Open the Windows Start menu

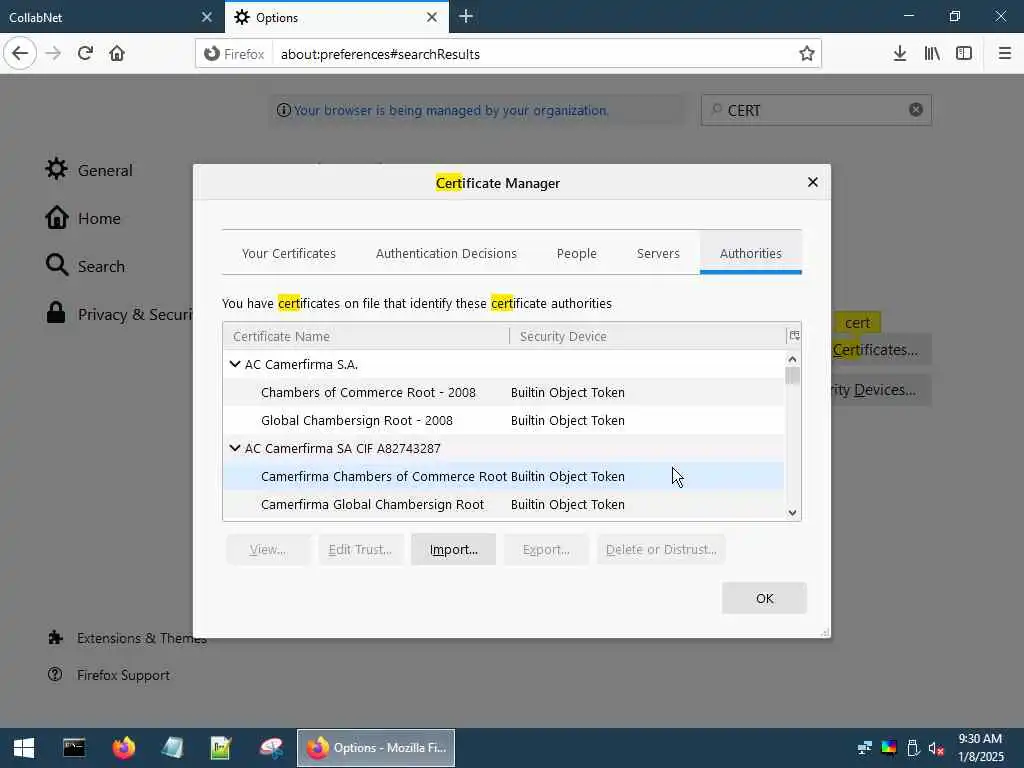24,748
